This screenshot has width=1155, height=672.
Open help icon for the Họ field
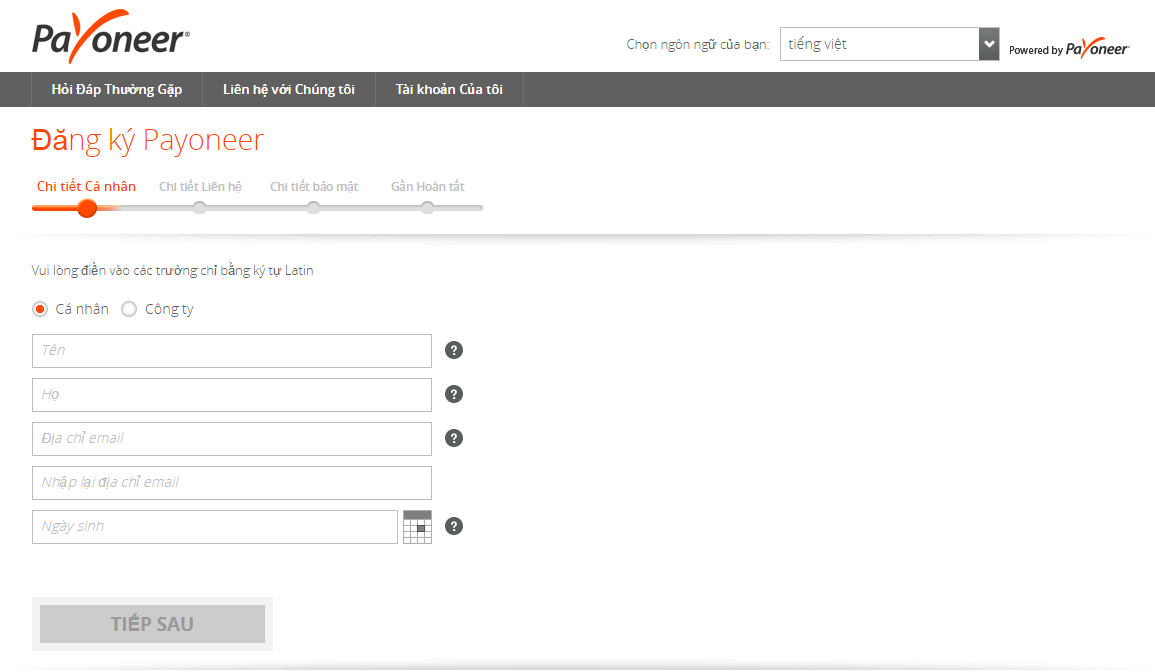coord(454,394)
